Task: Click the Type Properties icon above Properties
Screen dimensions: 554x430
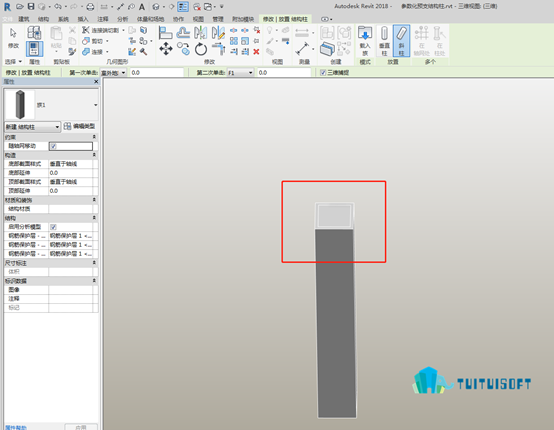Action: click(34, 33)
